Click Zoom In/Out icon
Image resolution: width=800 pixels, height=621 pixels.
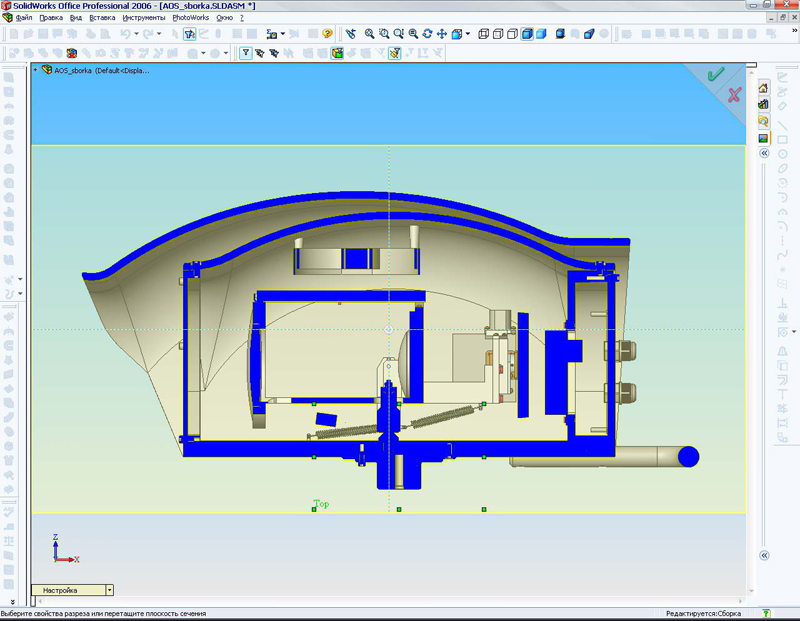398,34
